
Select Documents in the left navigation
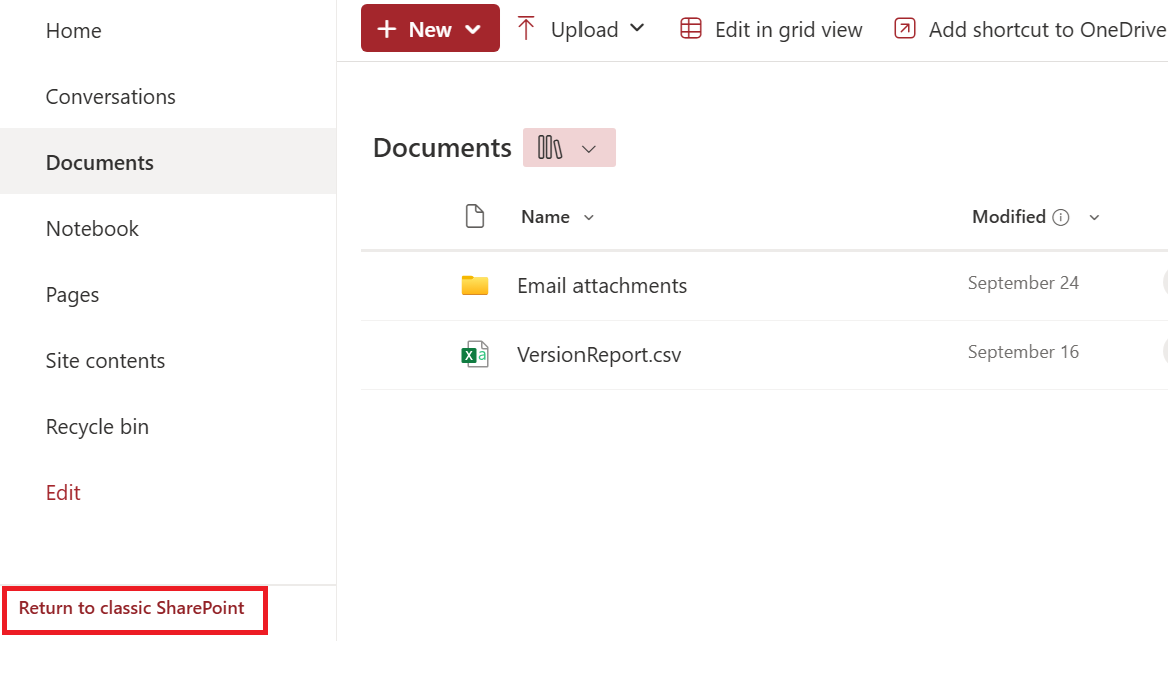point(100,162)
